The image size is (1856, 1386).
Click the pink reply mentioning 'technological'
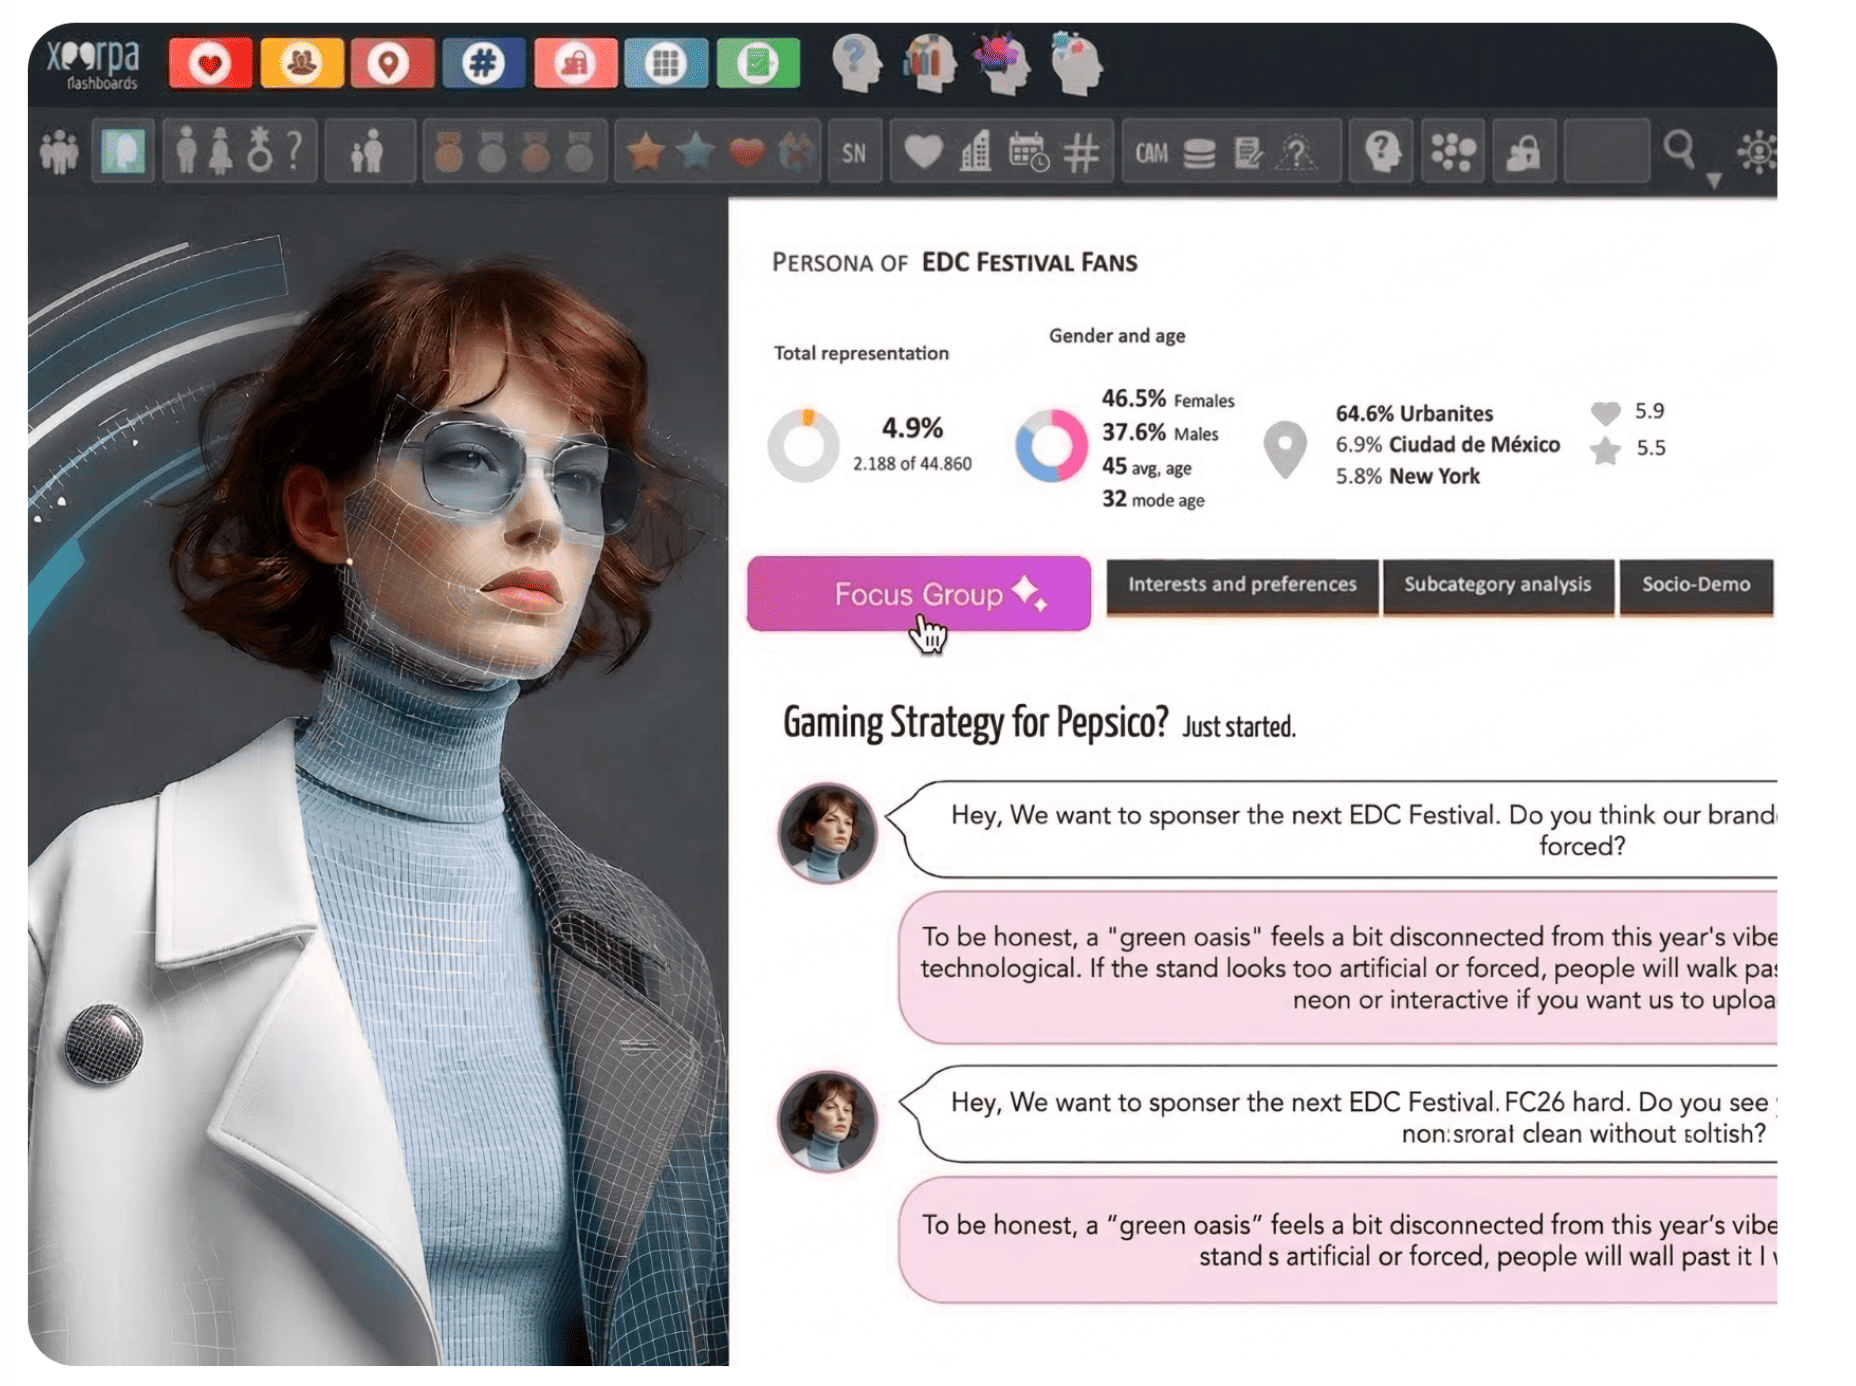[x=1338, y=968]
